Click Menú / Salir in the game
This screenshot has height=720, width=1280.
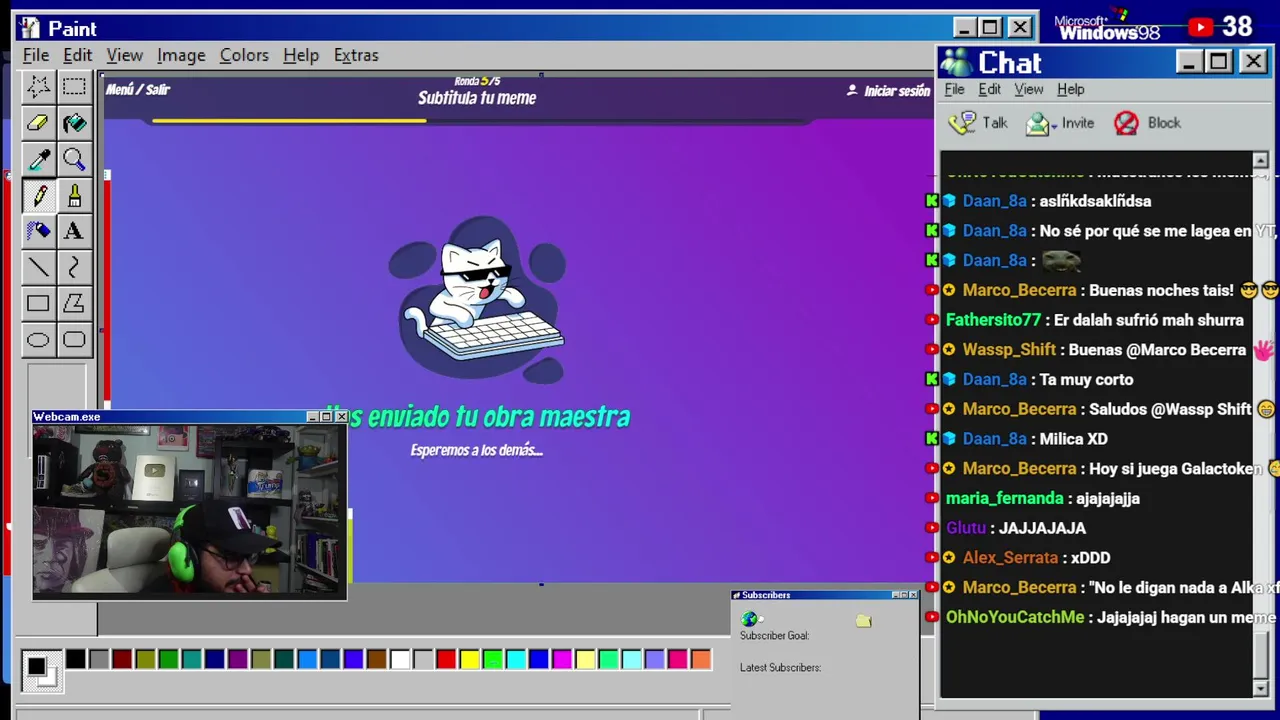point(138,90)
